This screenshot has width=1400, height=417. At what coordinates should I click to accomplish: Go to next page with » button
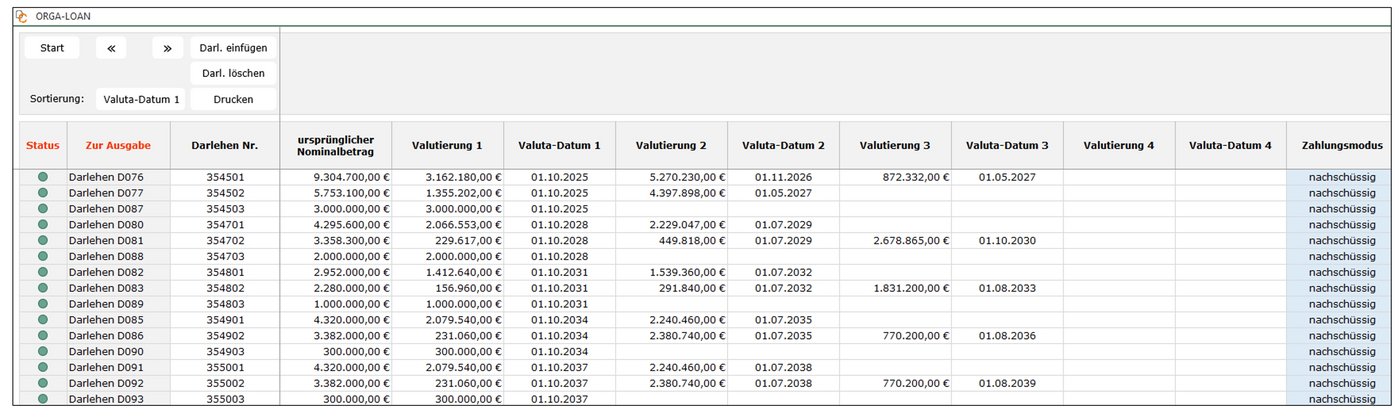pyautogui.click(x=168, y=48)
